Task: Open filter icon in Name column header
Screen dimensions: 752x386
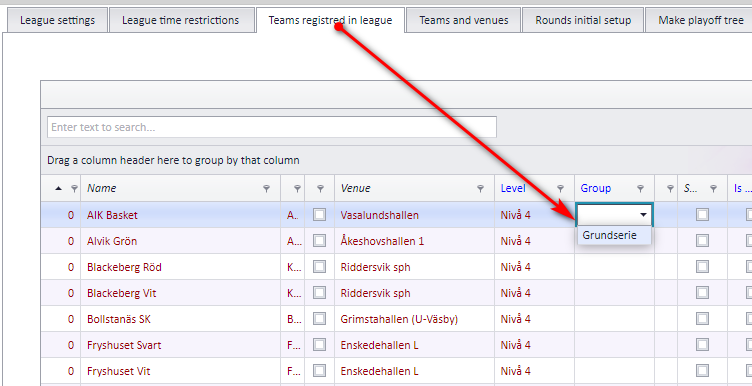Action: point(266,189)
